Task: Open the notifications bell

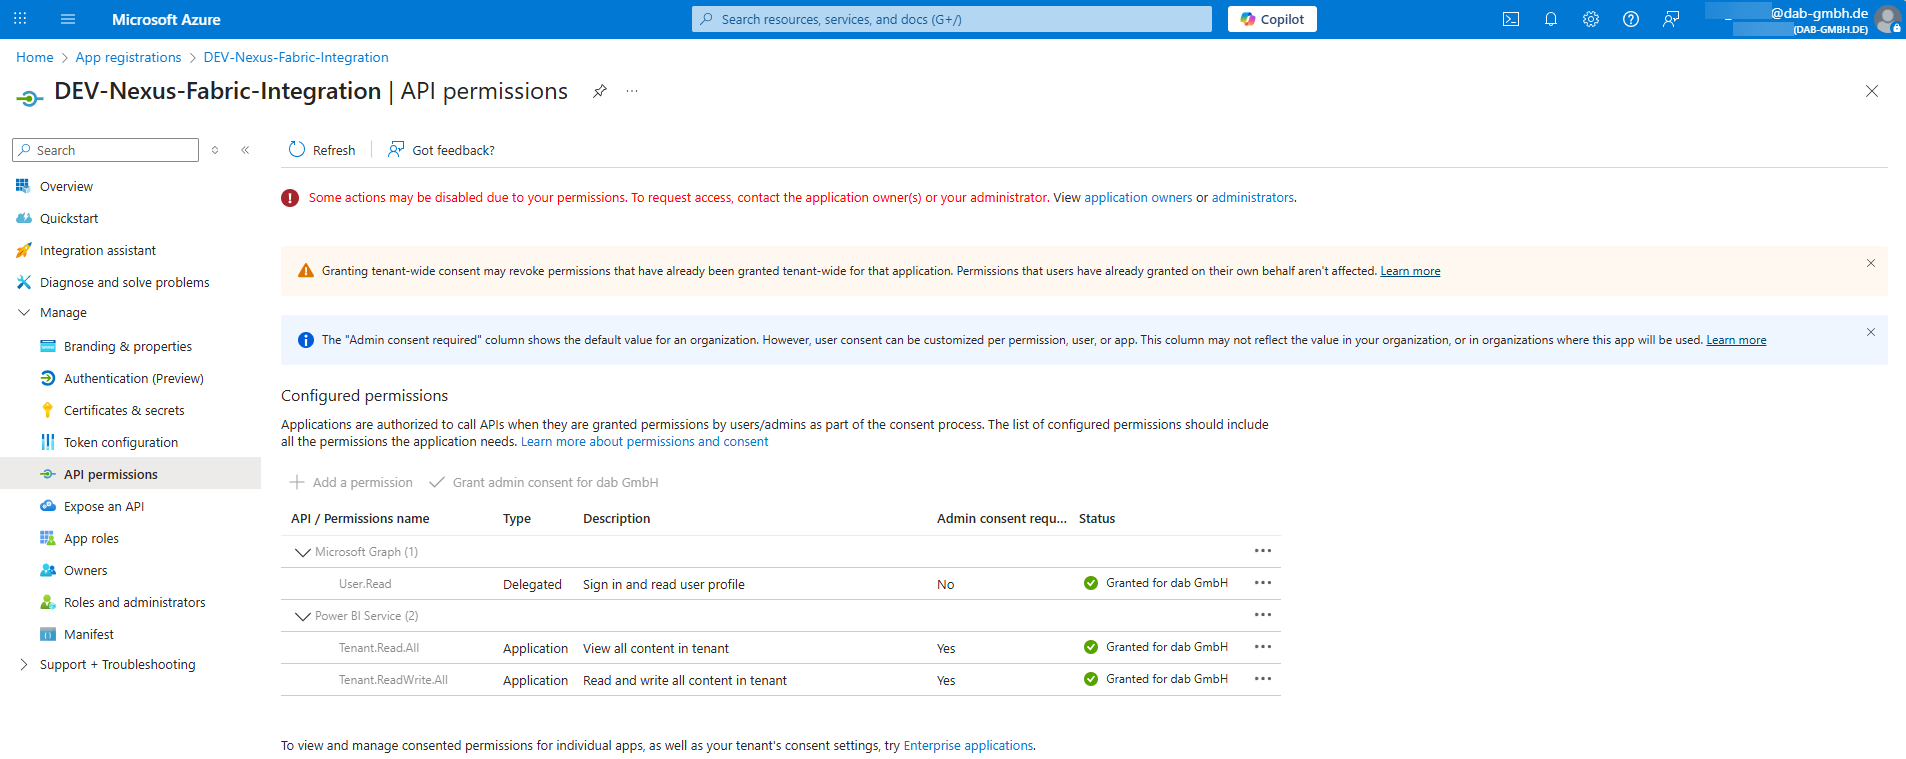Action: click(x=1551, y=19)
